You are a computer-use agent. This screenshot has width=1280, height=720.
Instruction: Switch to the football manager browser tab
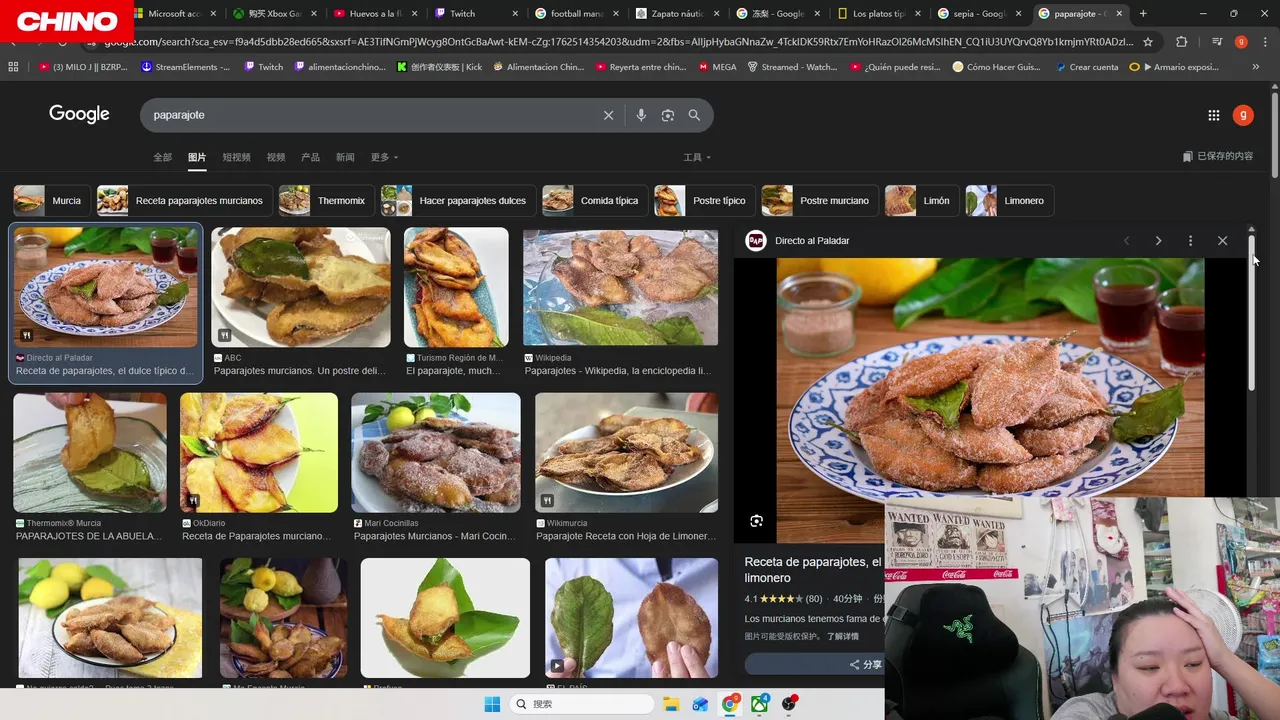[x=577, y=14]
